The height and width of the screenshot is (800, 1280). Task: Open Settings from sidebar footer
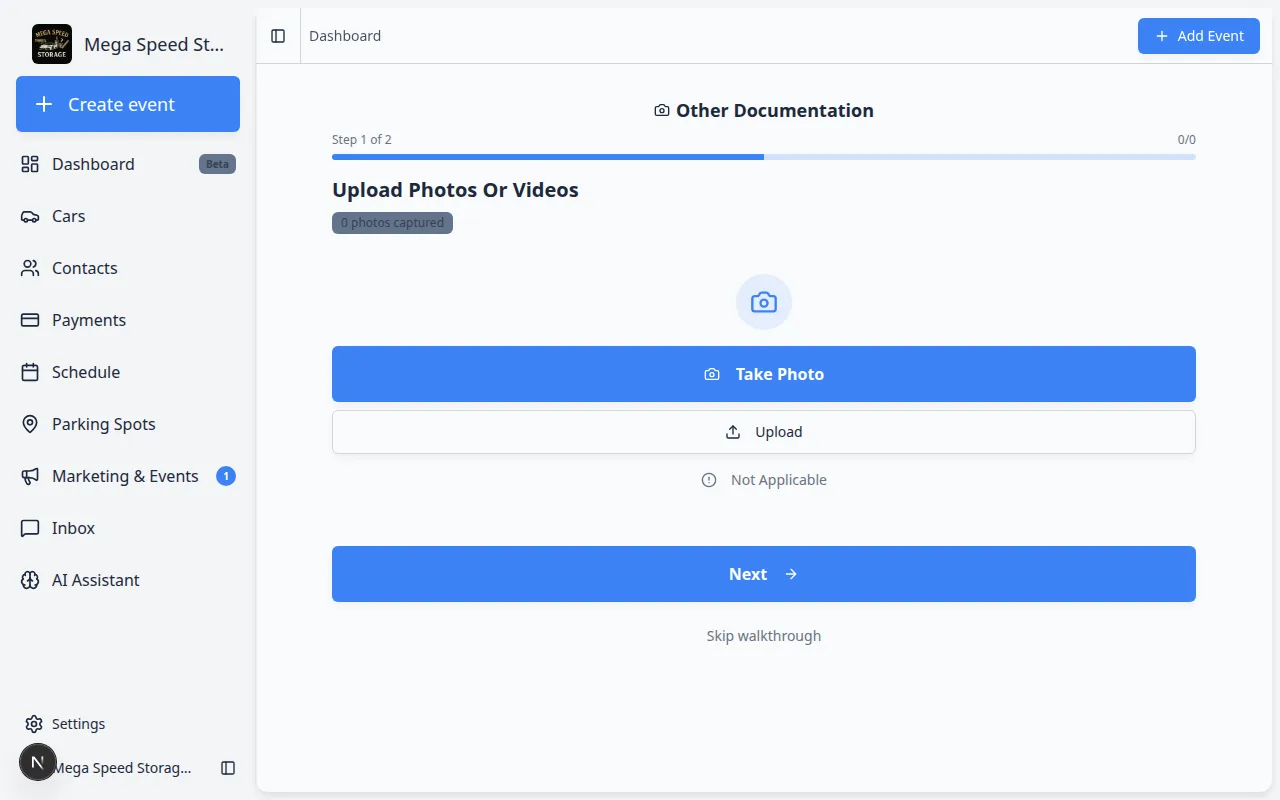[128, 724]
